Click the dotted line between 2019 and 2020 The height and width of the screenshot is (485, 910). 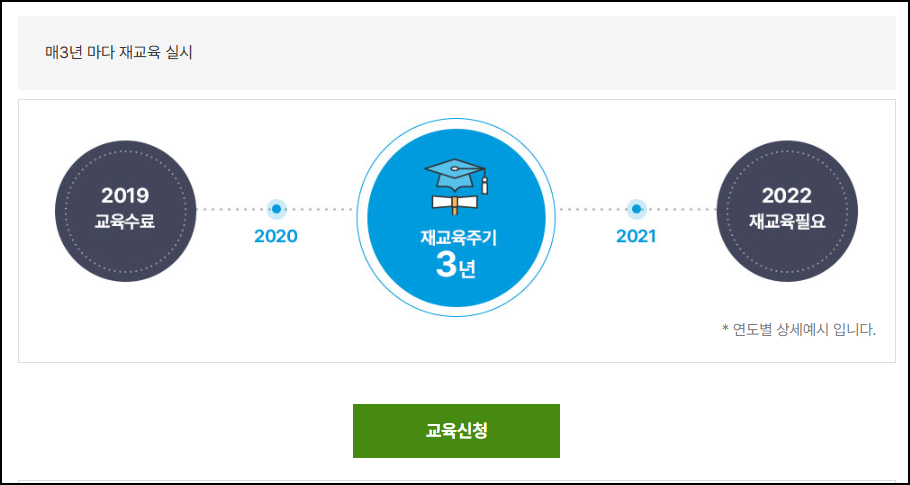[x=232, y=209]
